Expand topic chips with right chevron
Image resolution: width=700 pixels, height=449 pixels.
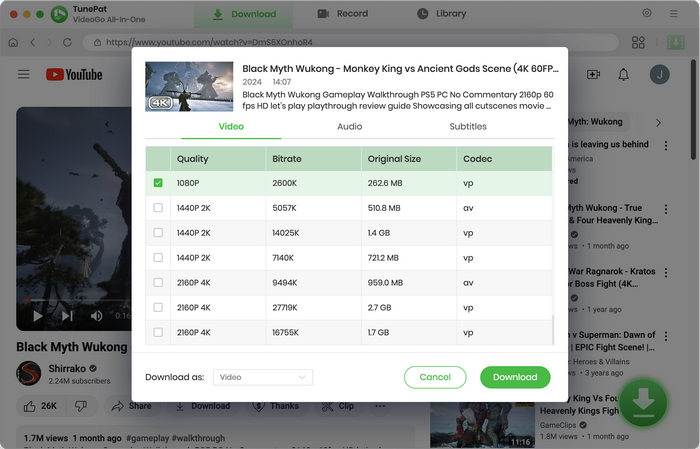click(658, 122)
